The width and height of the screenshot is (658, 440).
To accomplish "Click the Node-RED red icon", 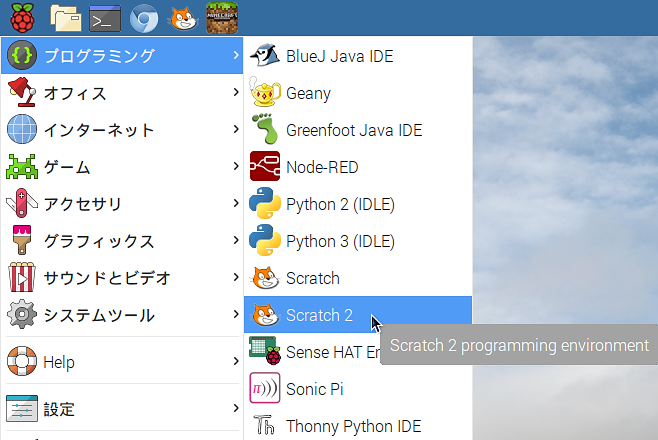I will pos(265,166).
